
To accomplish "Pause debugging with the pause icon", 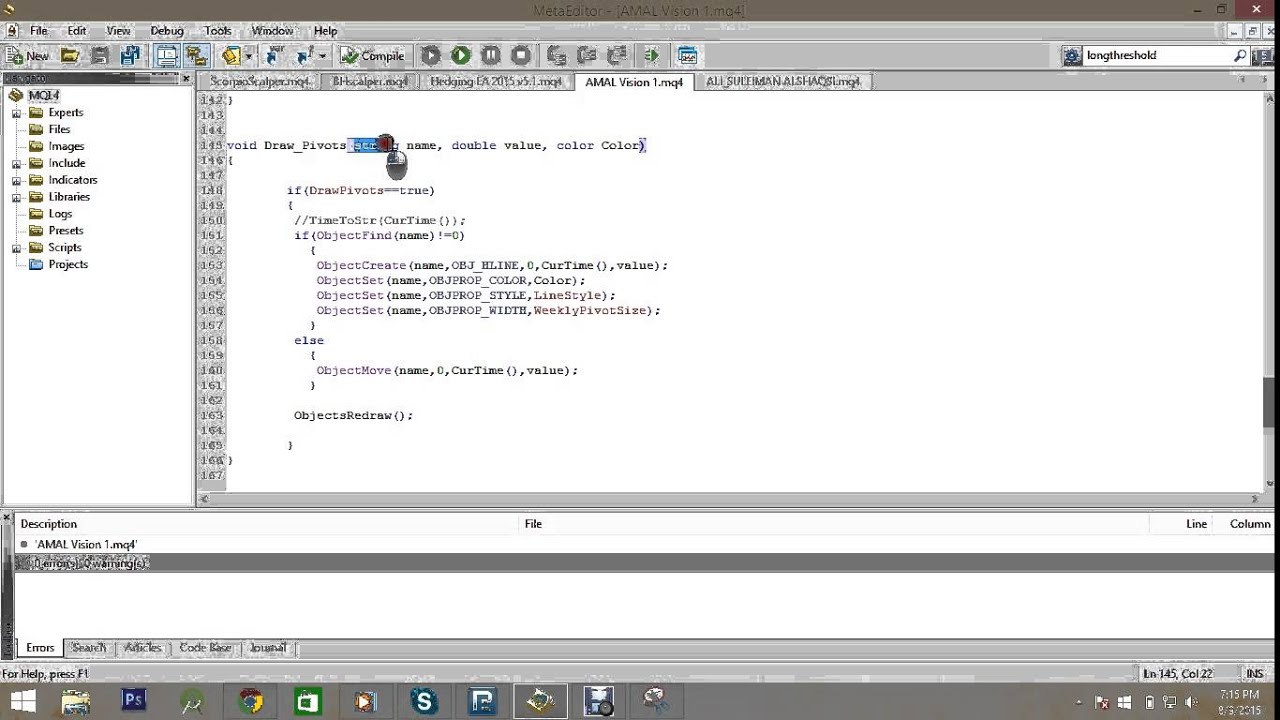I will (491, 56).
